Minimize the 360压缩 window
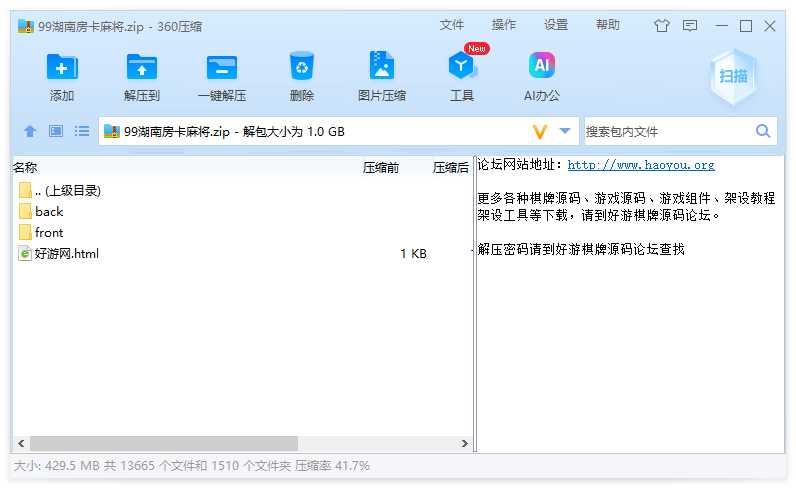 721,25
